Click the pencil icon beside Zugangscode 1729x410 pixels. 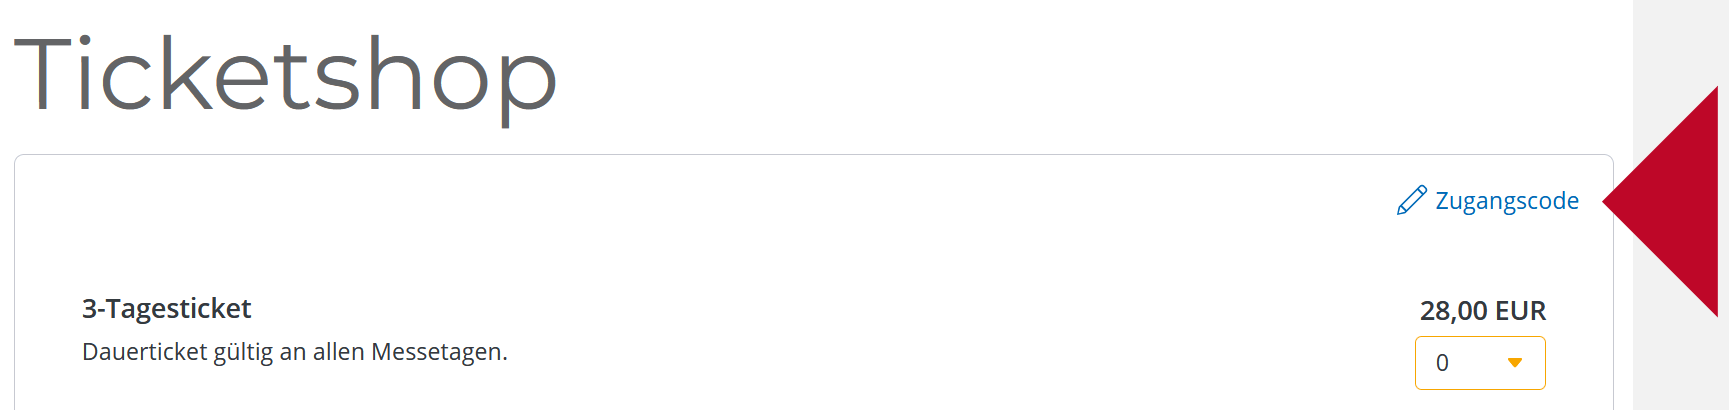1412,200
